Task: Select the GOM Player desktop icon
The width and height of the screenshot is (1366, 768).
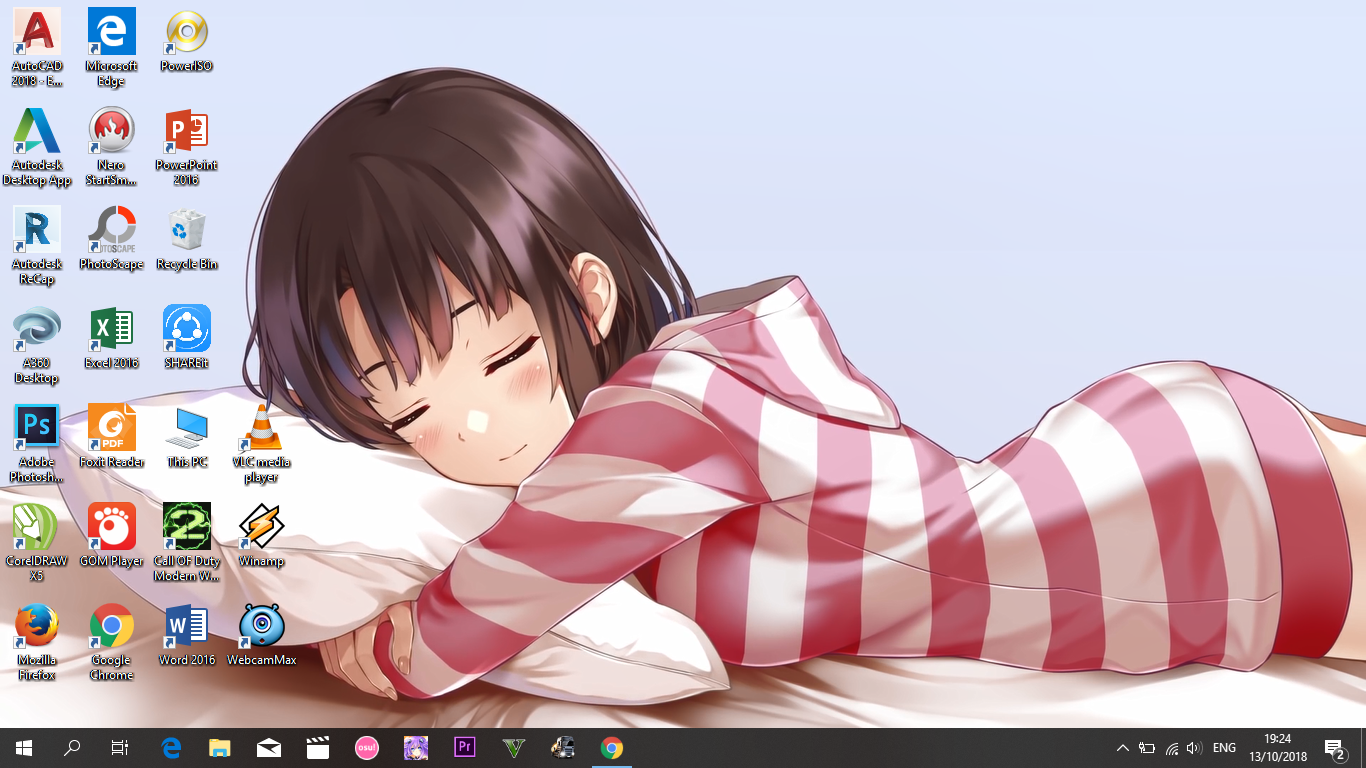Action: 112,535
